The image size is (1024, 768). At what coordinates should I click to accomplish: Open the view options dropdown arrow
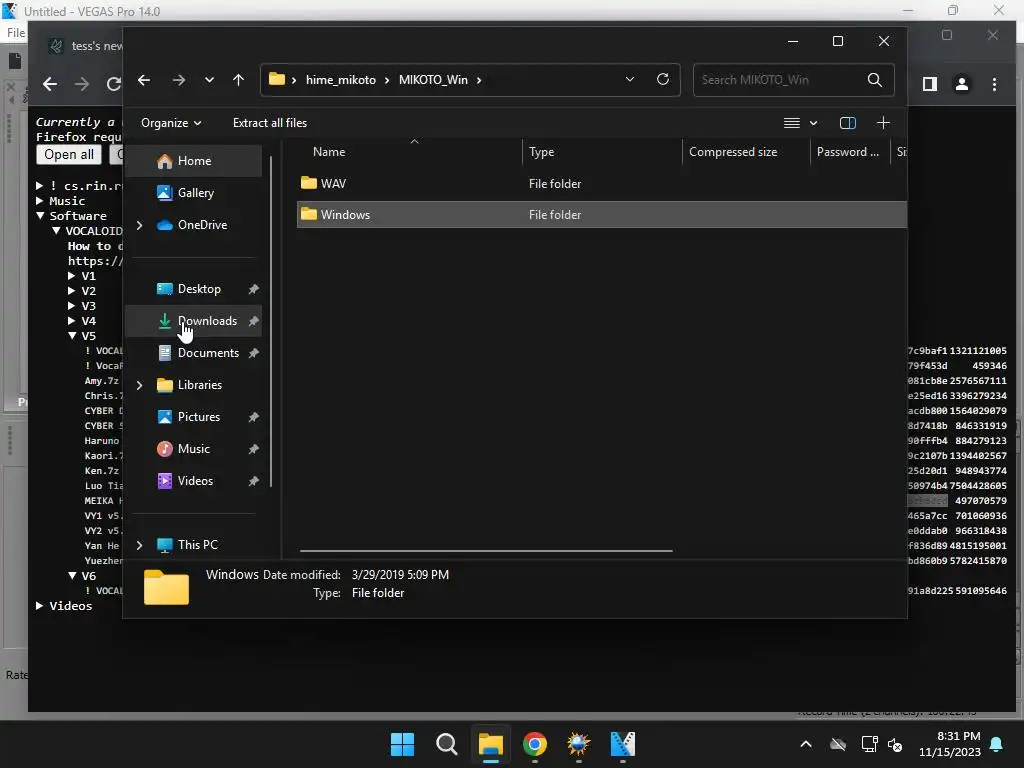(x=813, y=123)
